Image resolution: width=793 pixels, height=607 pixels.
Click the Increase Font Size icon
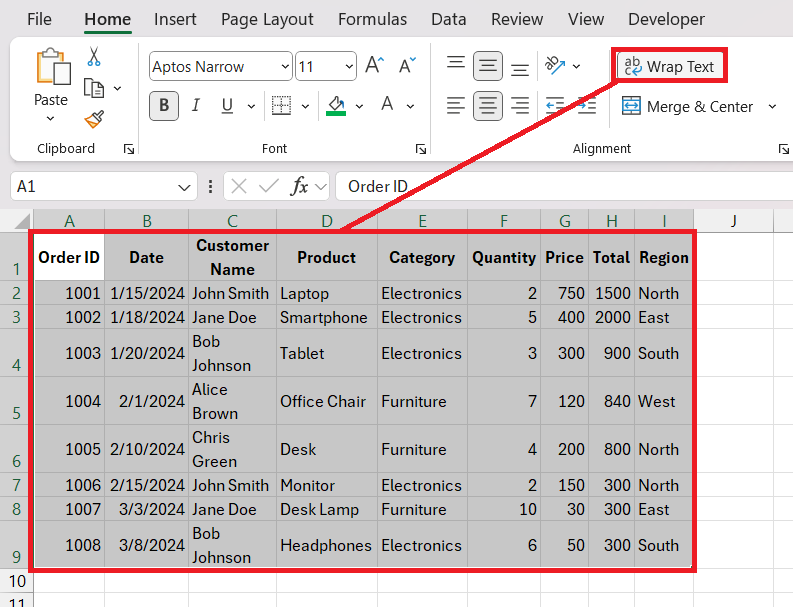(x=375, y=66)
